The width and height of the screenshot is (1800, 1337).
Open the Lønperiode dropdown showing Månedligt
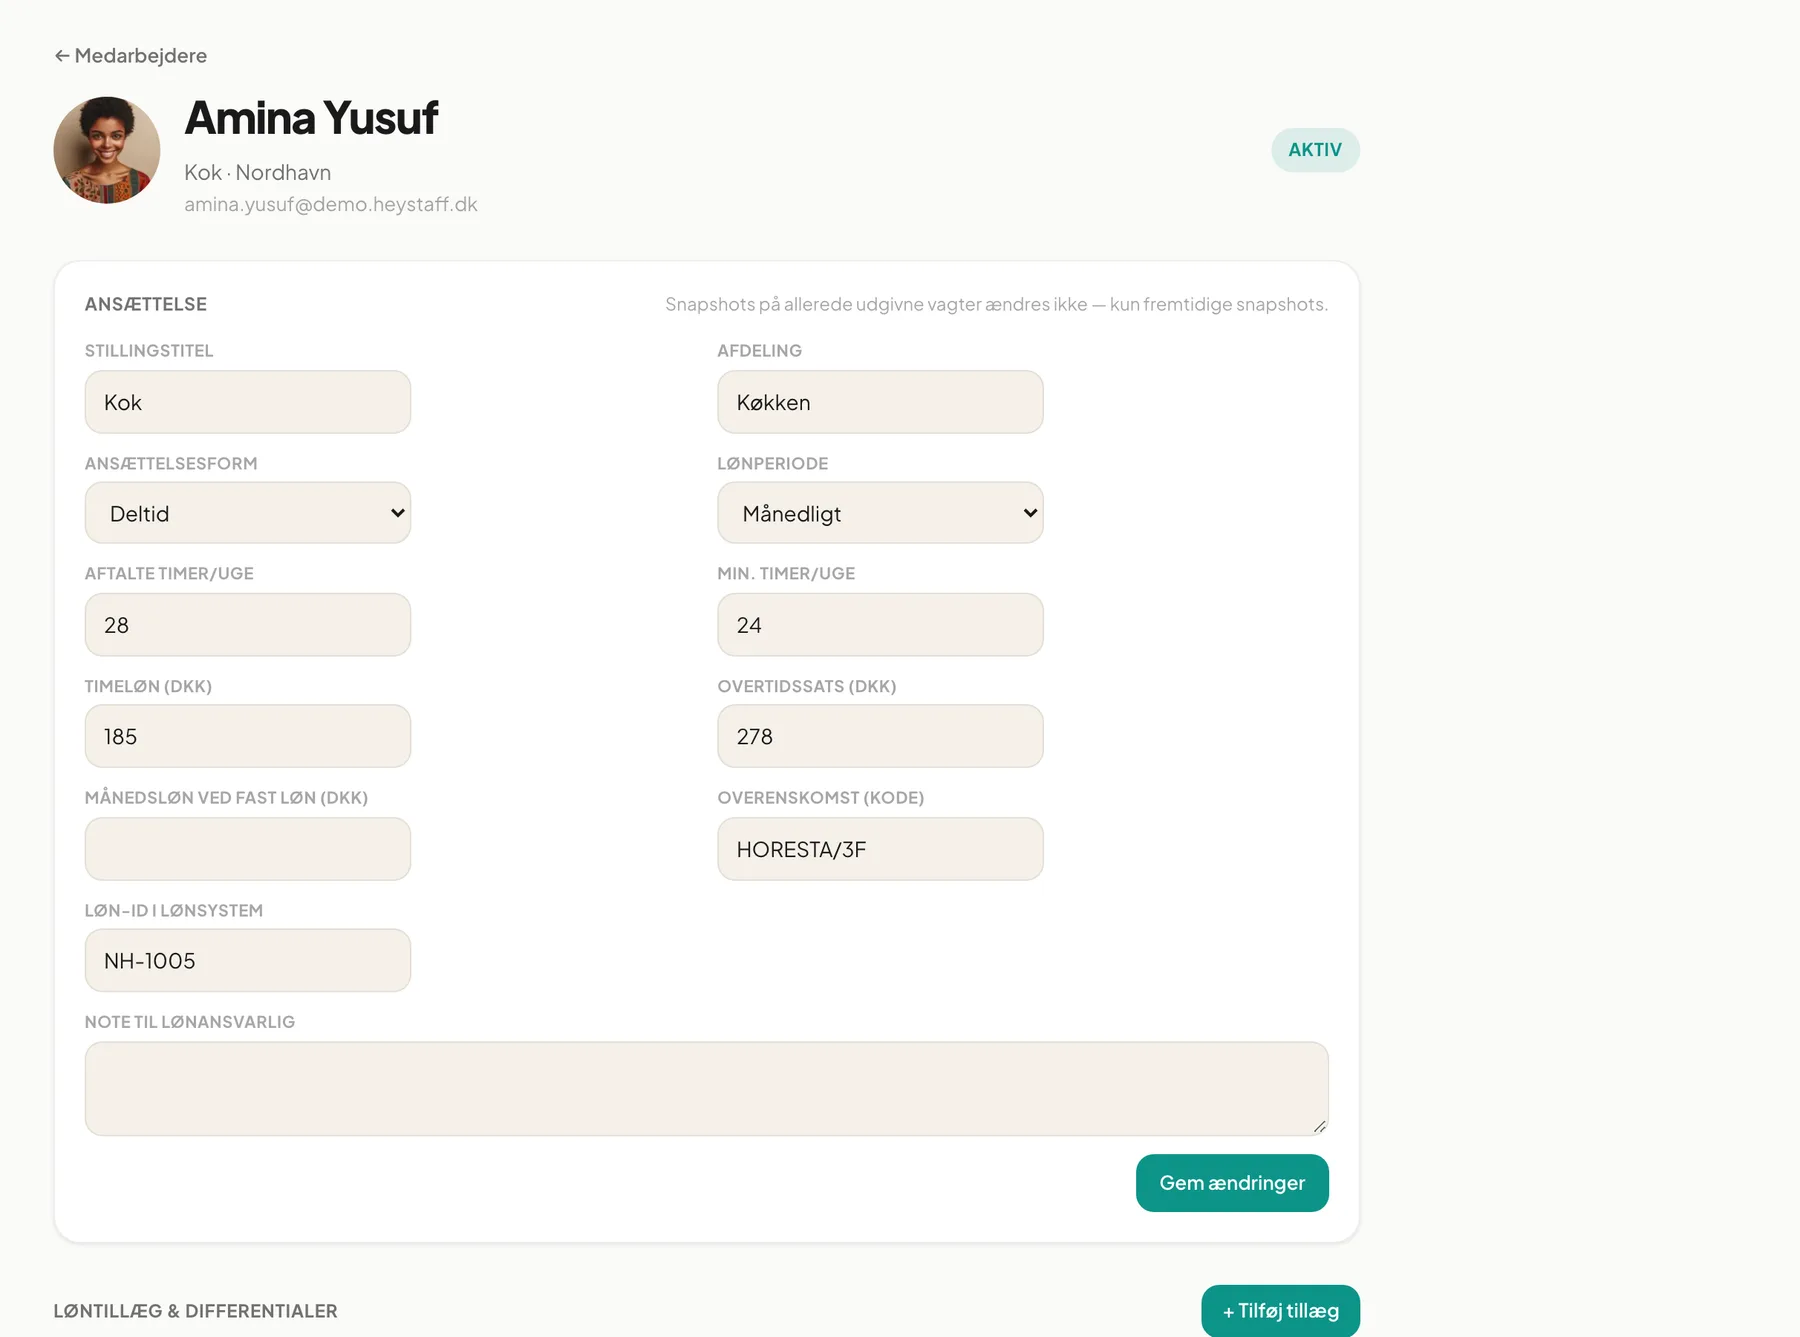click(x=880, y=513)
